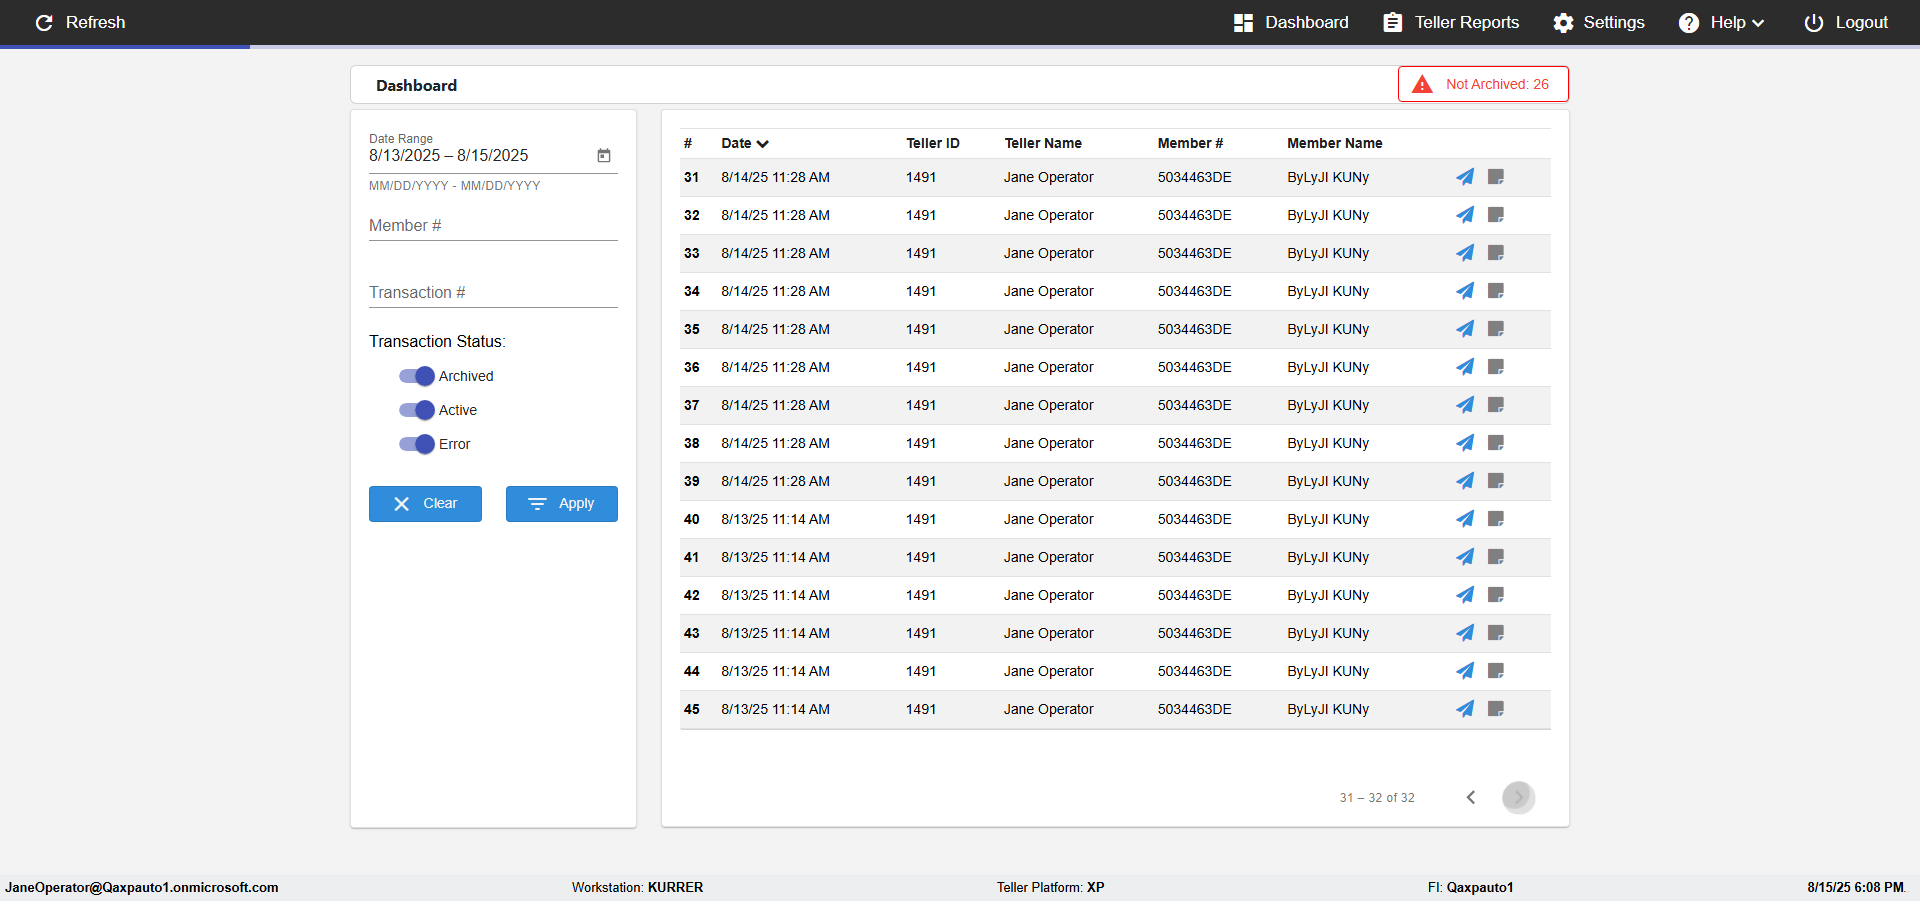Viewport: 1920px width, 901px height.
Task: Click the Transaction Status label
Action: pyautogui.click(x=437, y=341)
